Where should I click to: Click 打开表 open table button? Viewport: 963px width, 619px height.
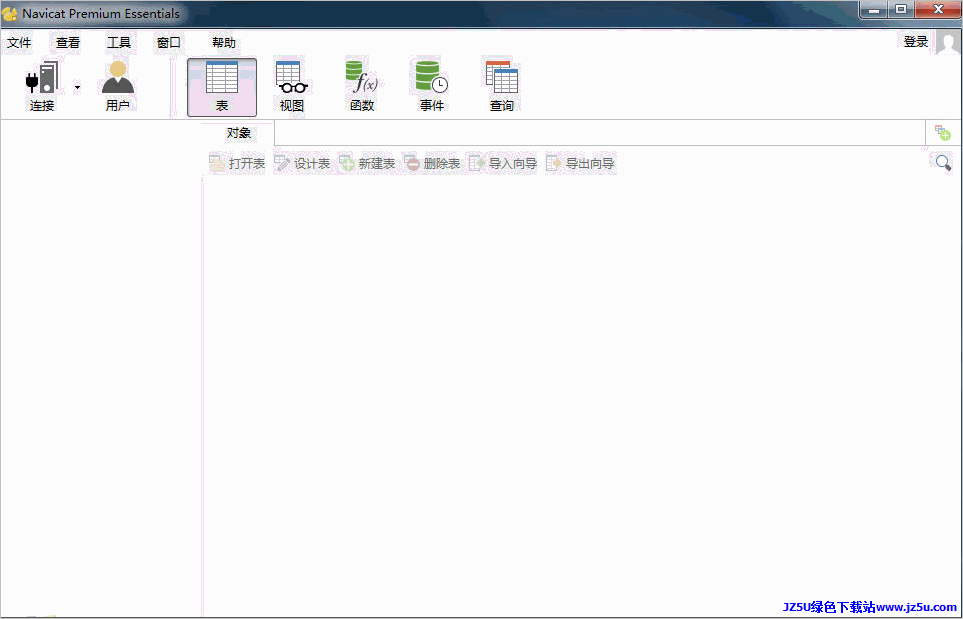pyautogui.click(x=237, y=163)
